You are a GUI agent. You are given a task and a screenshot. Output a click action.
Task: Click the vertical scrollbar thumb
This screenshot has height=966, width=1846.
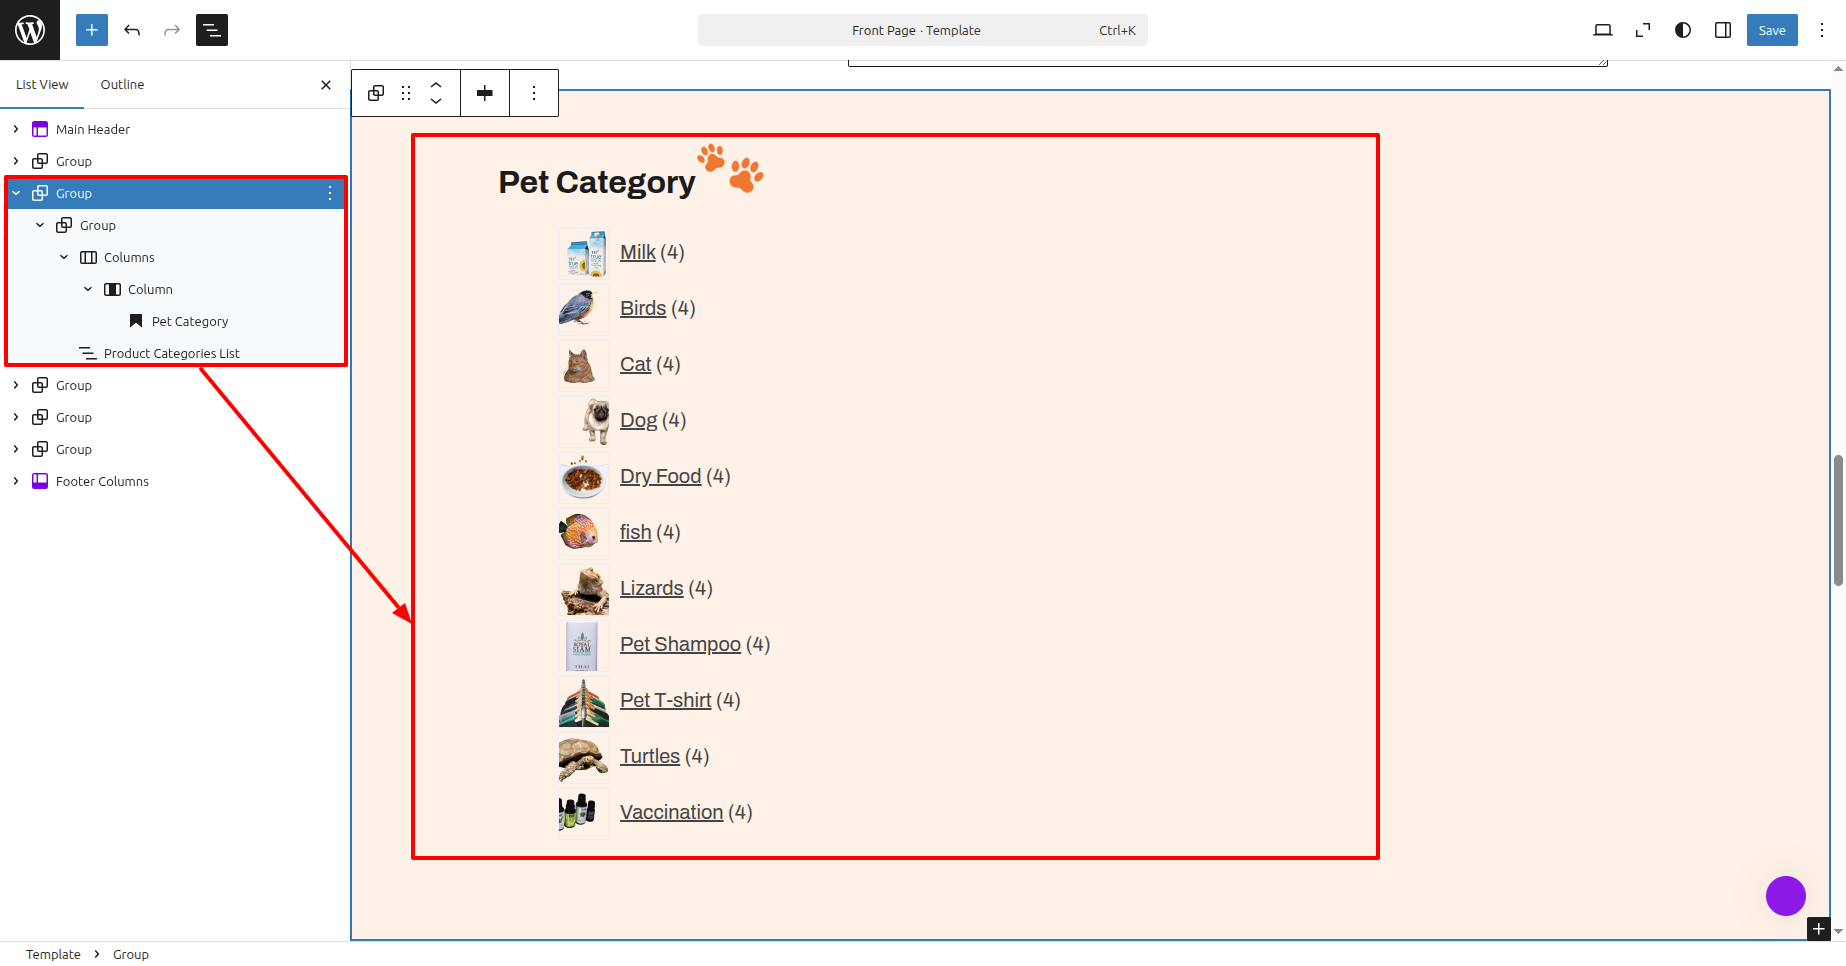1838,520
